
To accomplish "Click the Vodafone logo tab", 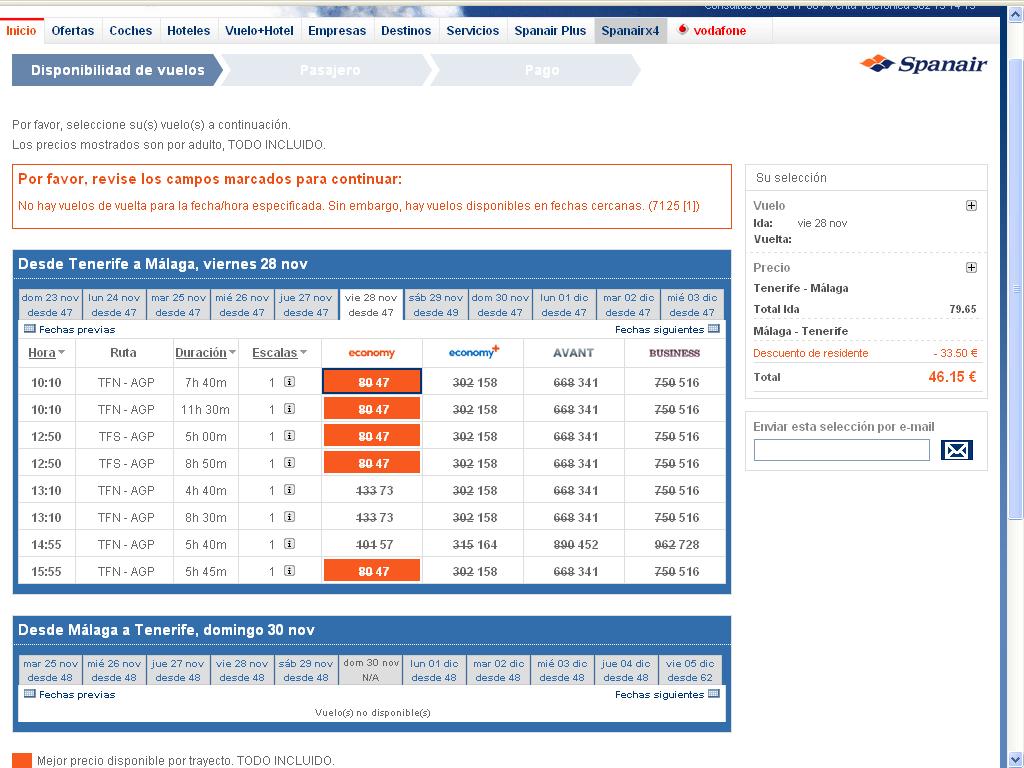I will coord(711,30).
